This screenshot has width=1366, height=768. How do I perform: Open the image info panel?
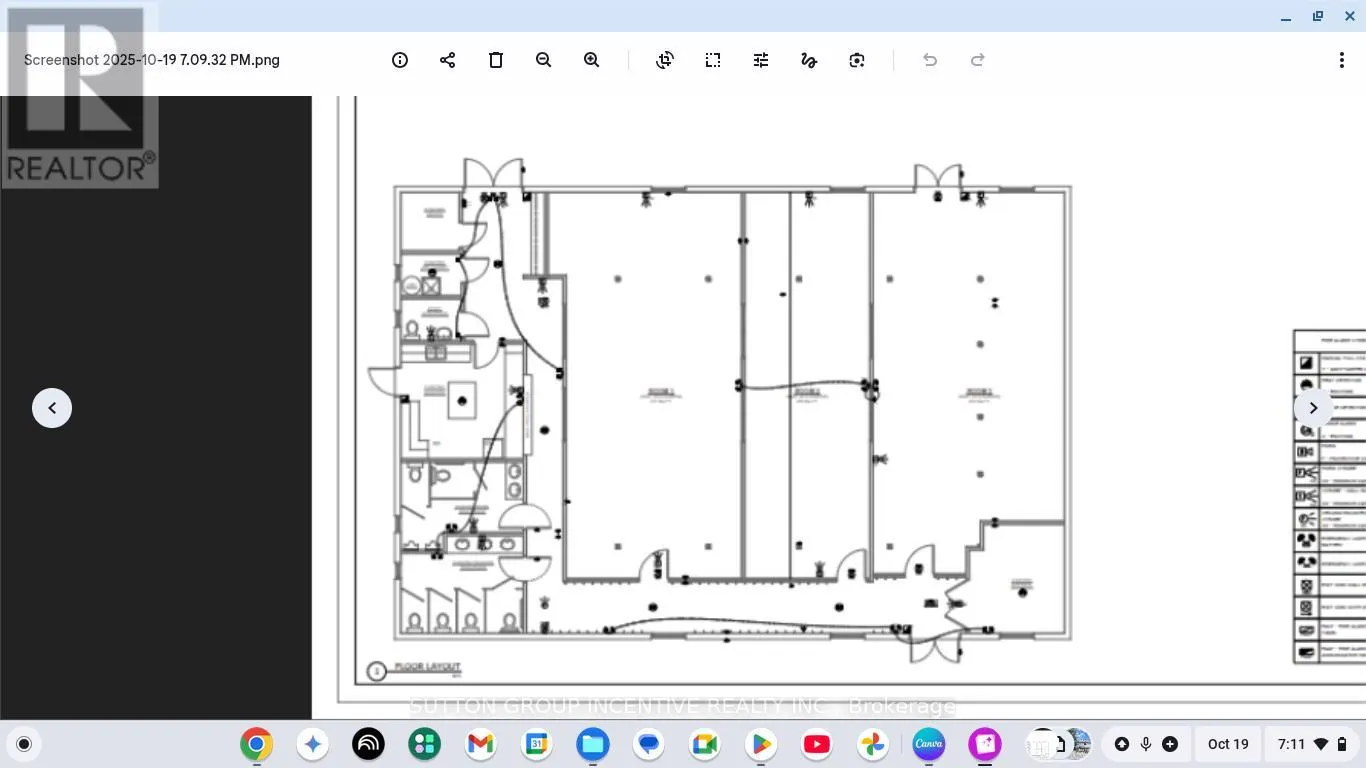pos(400,60)
